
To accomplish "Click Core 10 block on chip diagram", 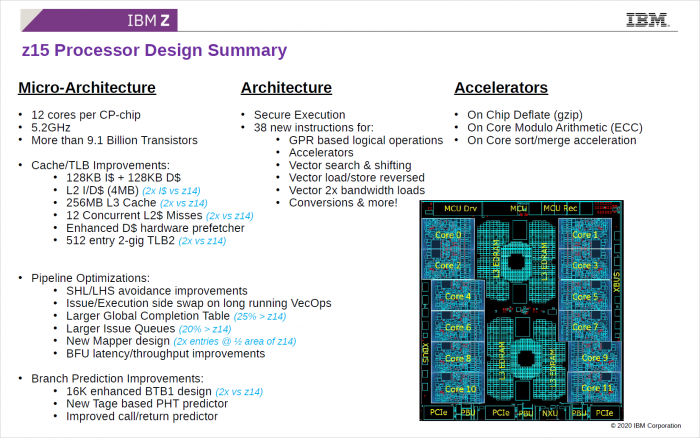I will pos(458,388).
